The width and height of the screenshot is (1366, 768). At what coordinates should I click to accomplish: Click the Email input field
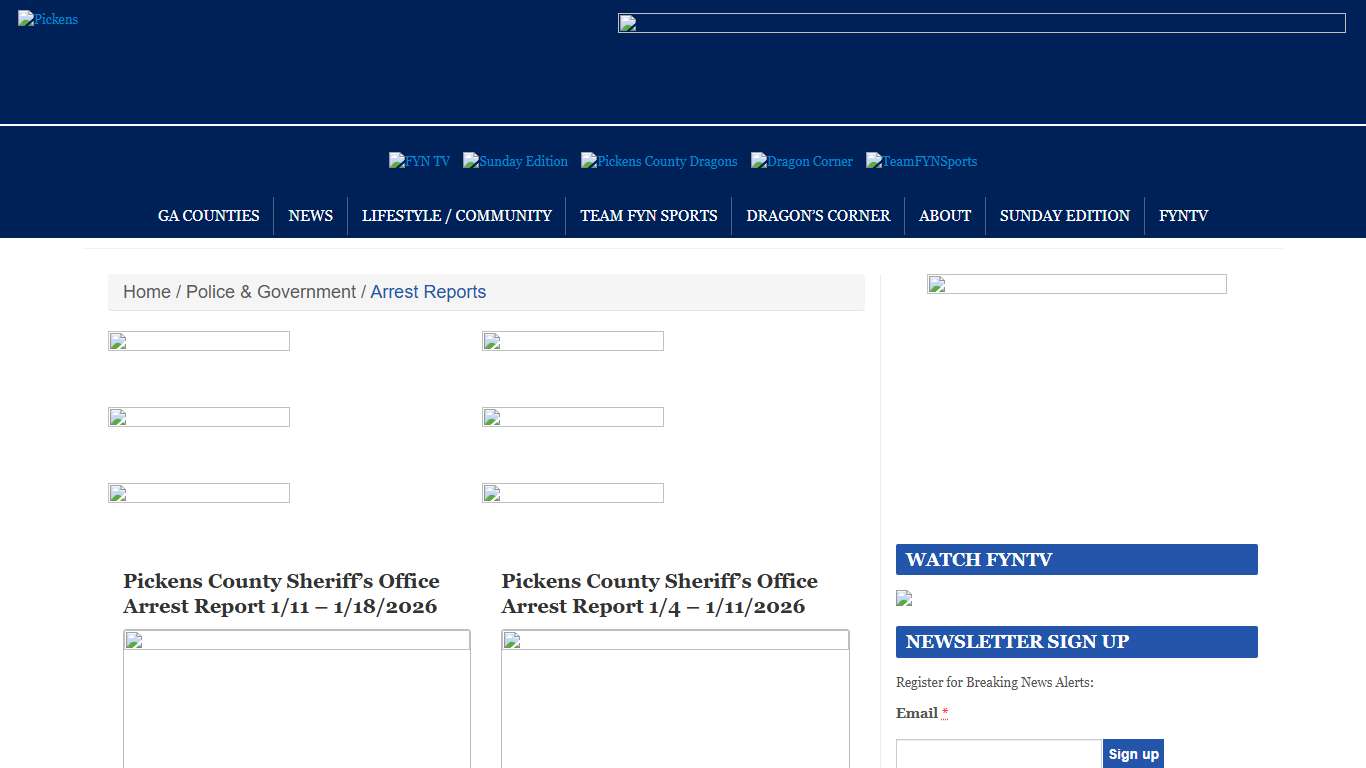[x=996, y=753]
